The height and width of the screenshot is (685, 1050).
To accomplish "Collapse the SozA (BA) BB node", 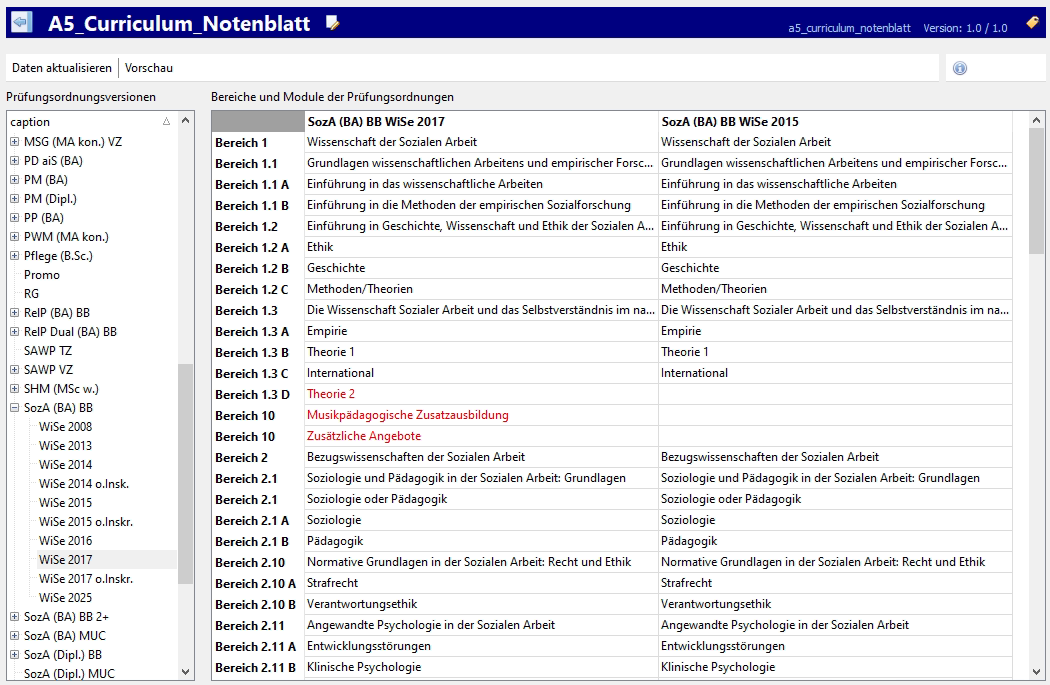I will click(x=14, y=408).
